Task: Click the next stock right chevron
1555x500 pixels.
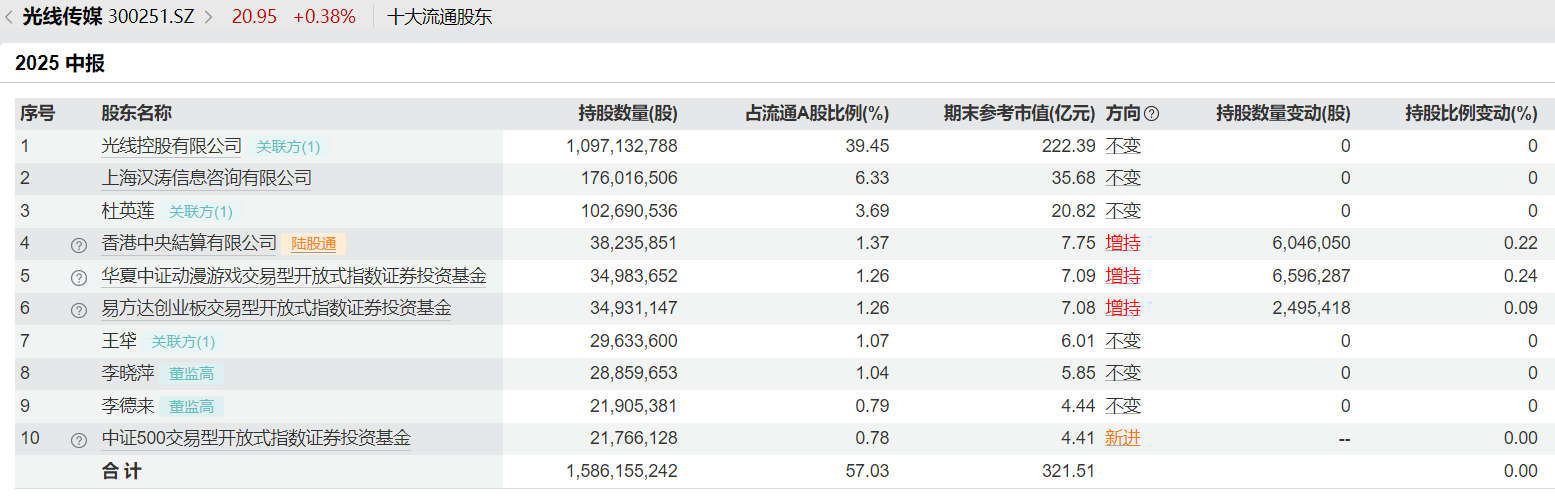Action: (208, 17)
